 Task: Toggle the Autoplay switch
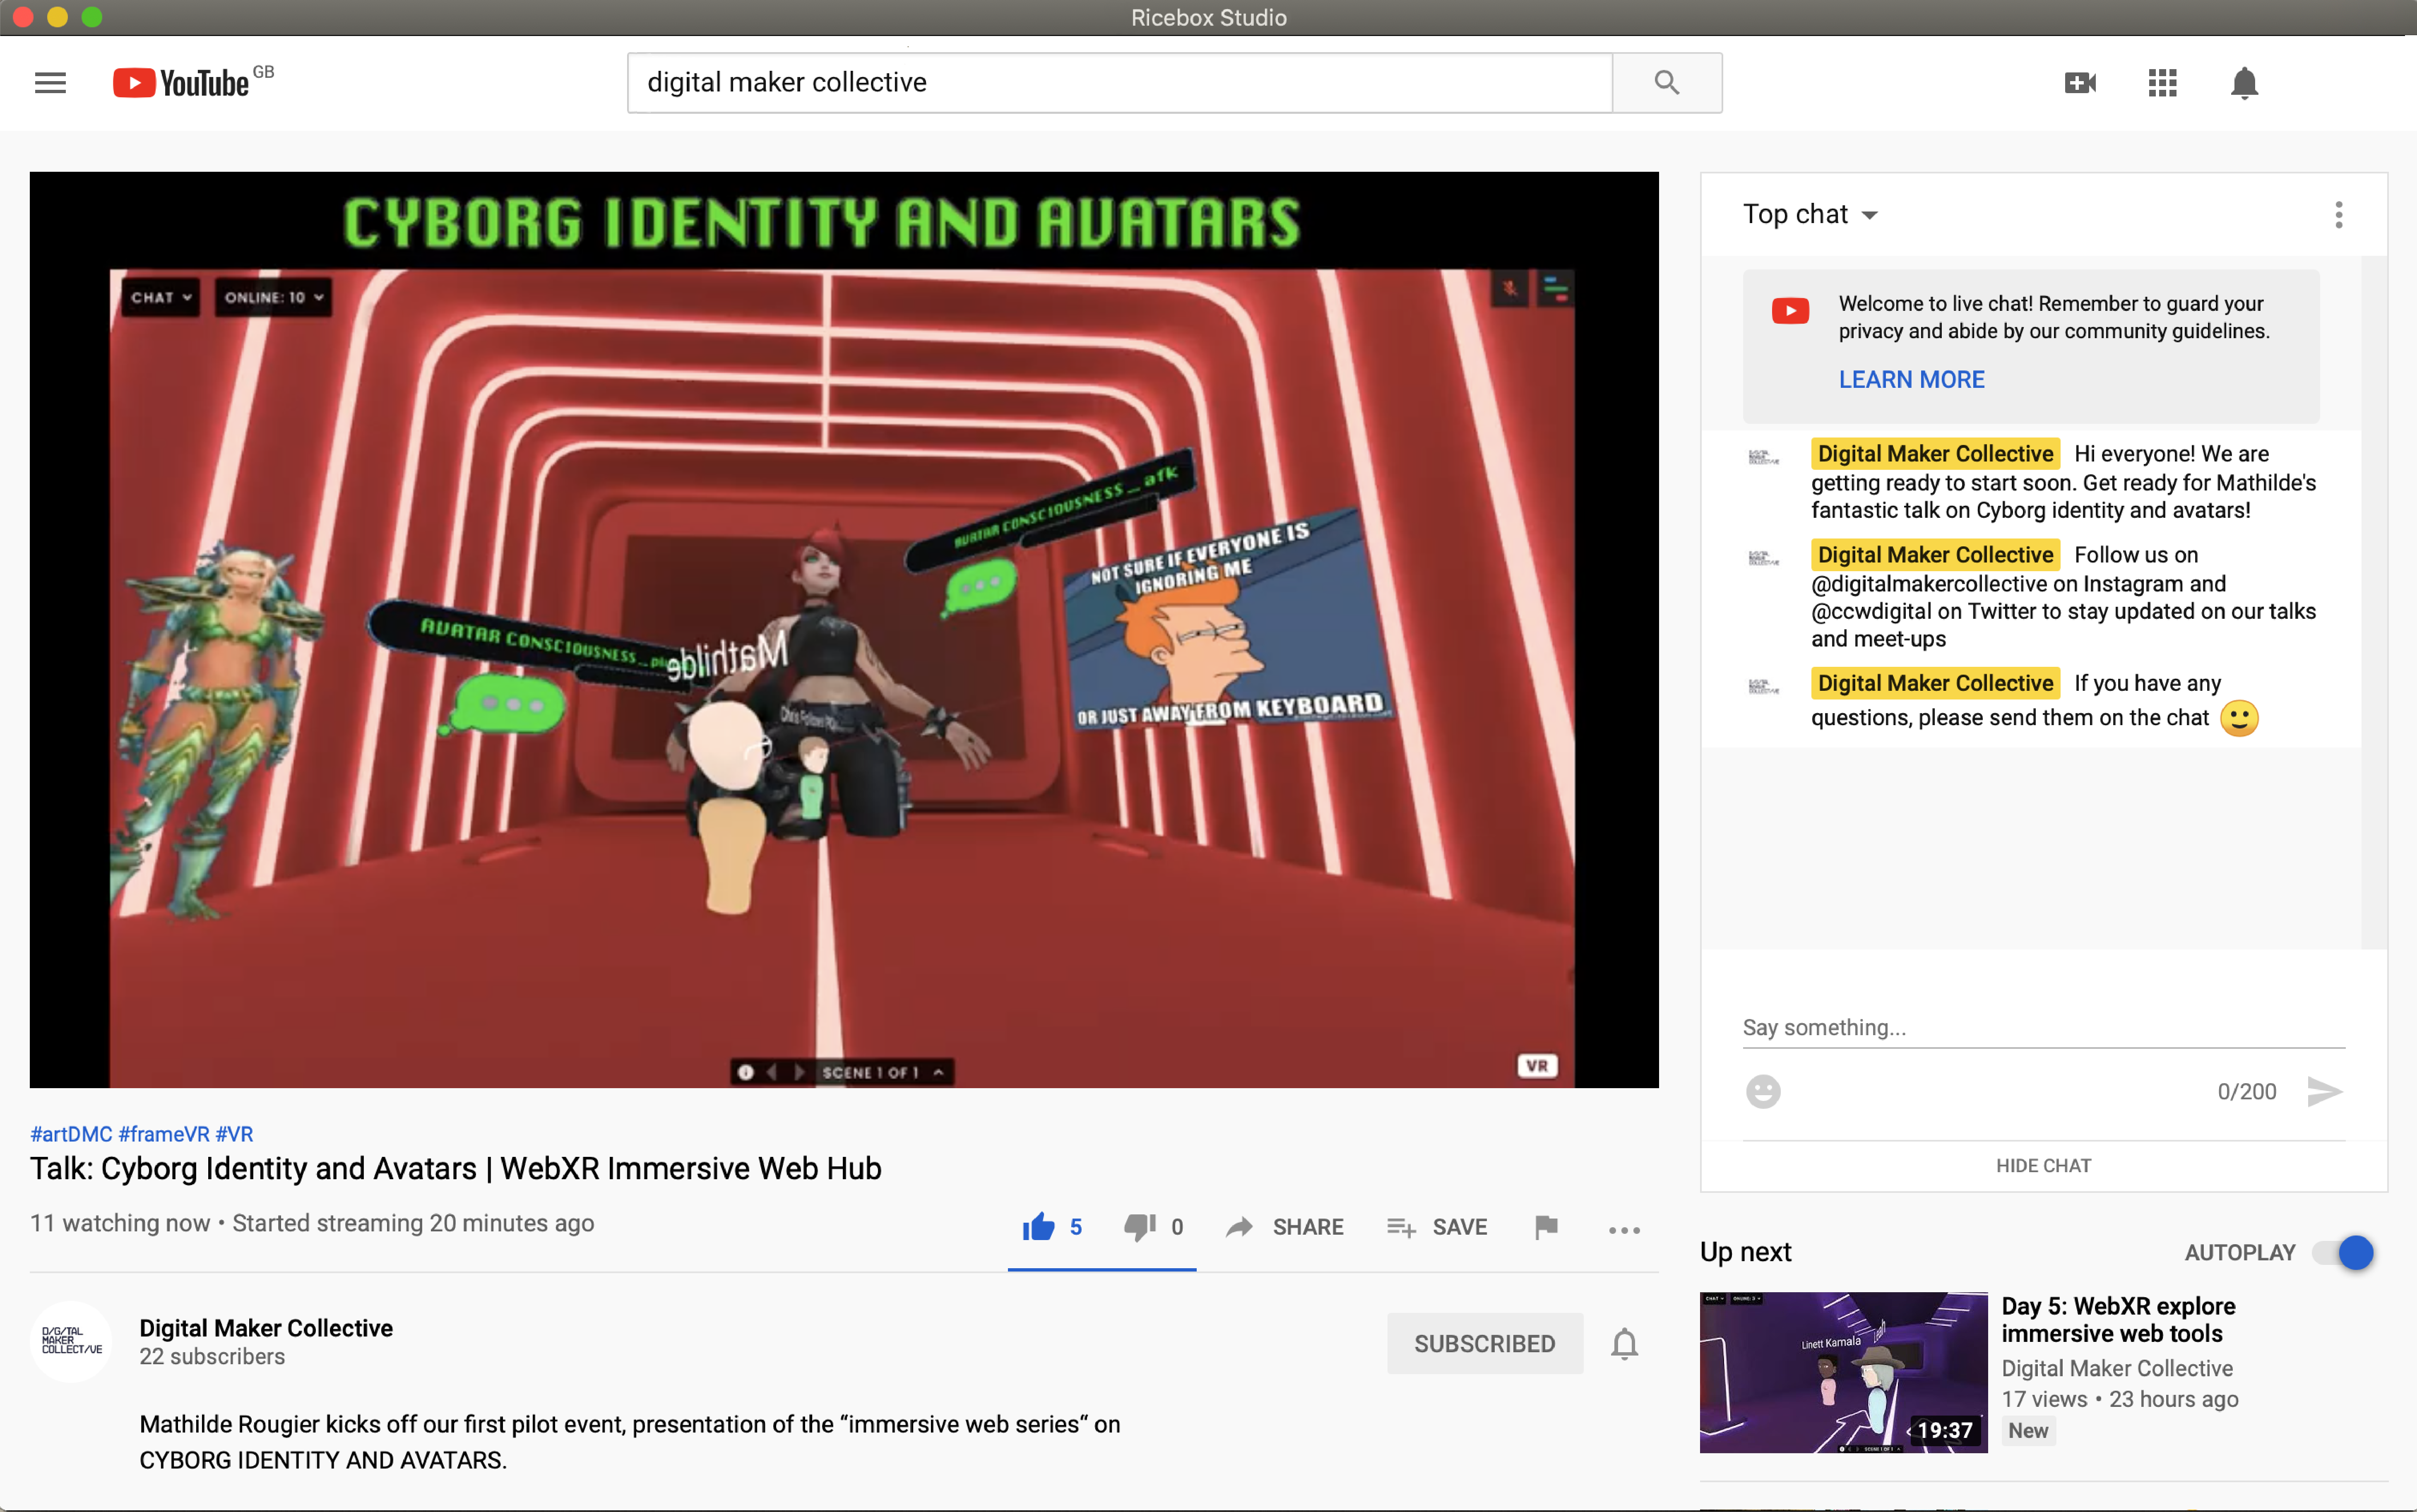click(2343, 1252)
